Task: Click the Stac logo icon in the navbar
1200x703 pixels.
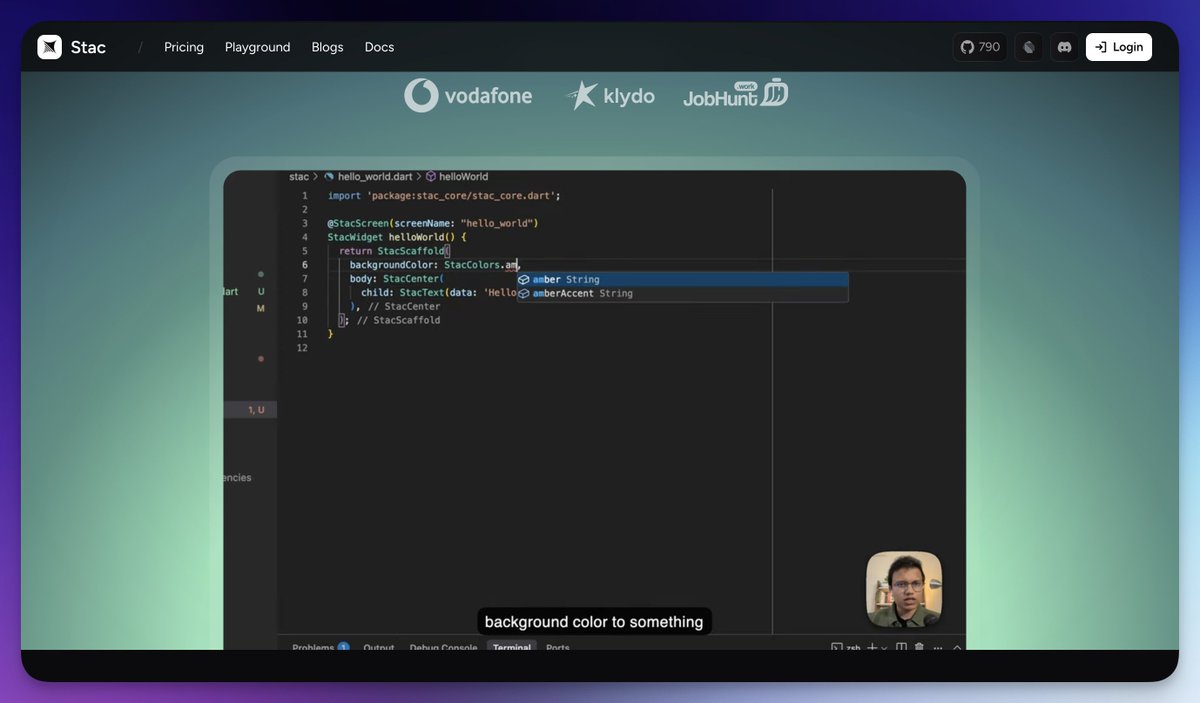Action: (49, 46)
